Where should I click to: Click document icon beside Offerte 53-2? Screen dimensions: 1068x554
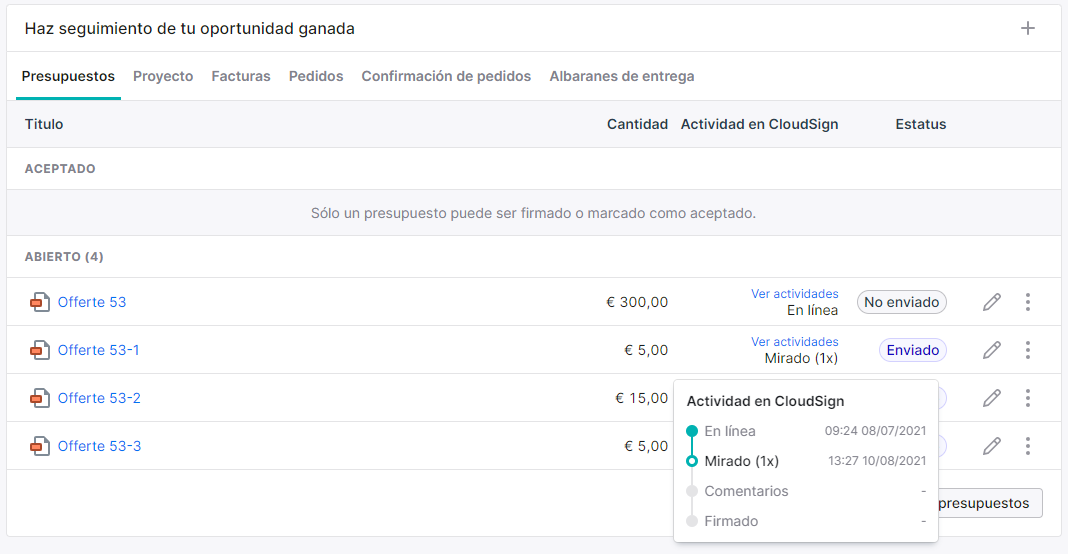click(x=40, y=398)
